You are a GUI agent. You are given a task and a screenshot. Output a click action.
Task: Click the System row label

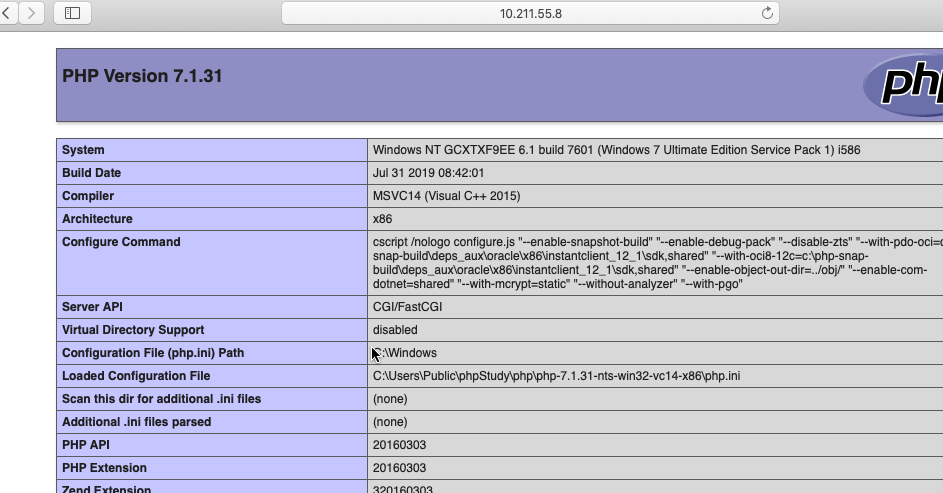pos(83,150)
